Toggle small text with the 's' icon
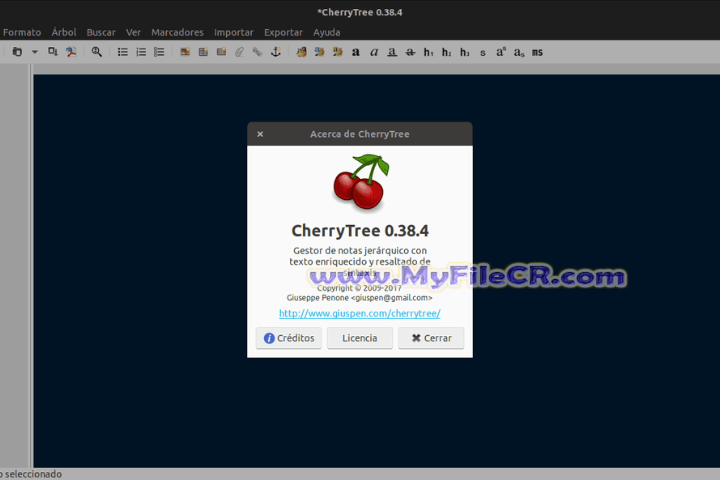Viewport: 720px width, 480px height. tap(483, 52)
